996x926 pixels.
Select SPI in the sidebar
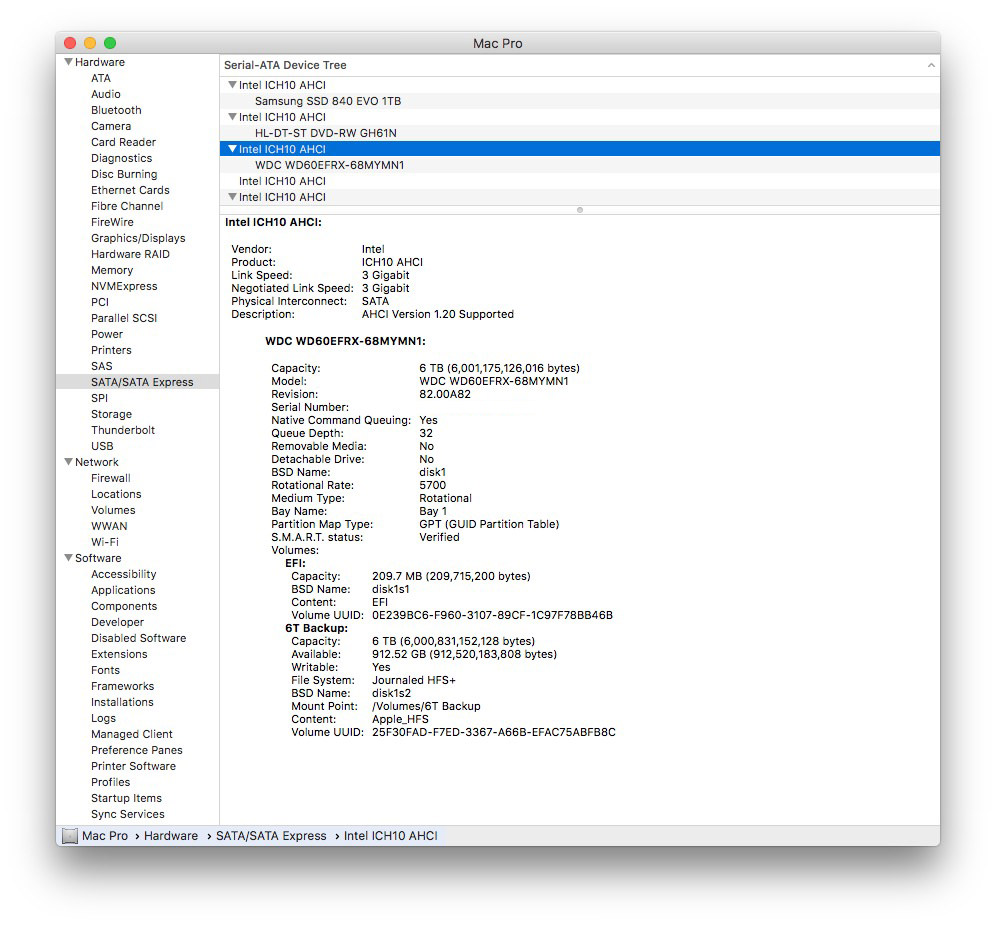click(x=99, y=398)
